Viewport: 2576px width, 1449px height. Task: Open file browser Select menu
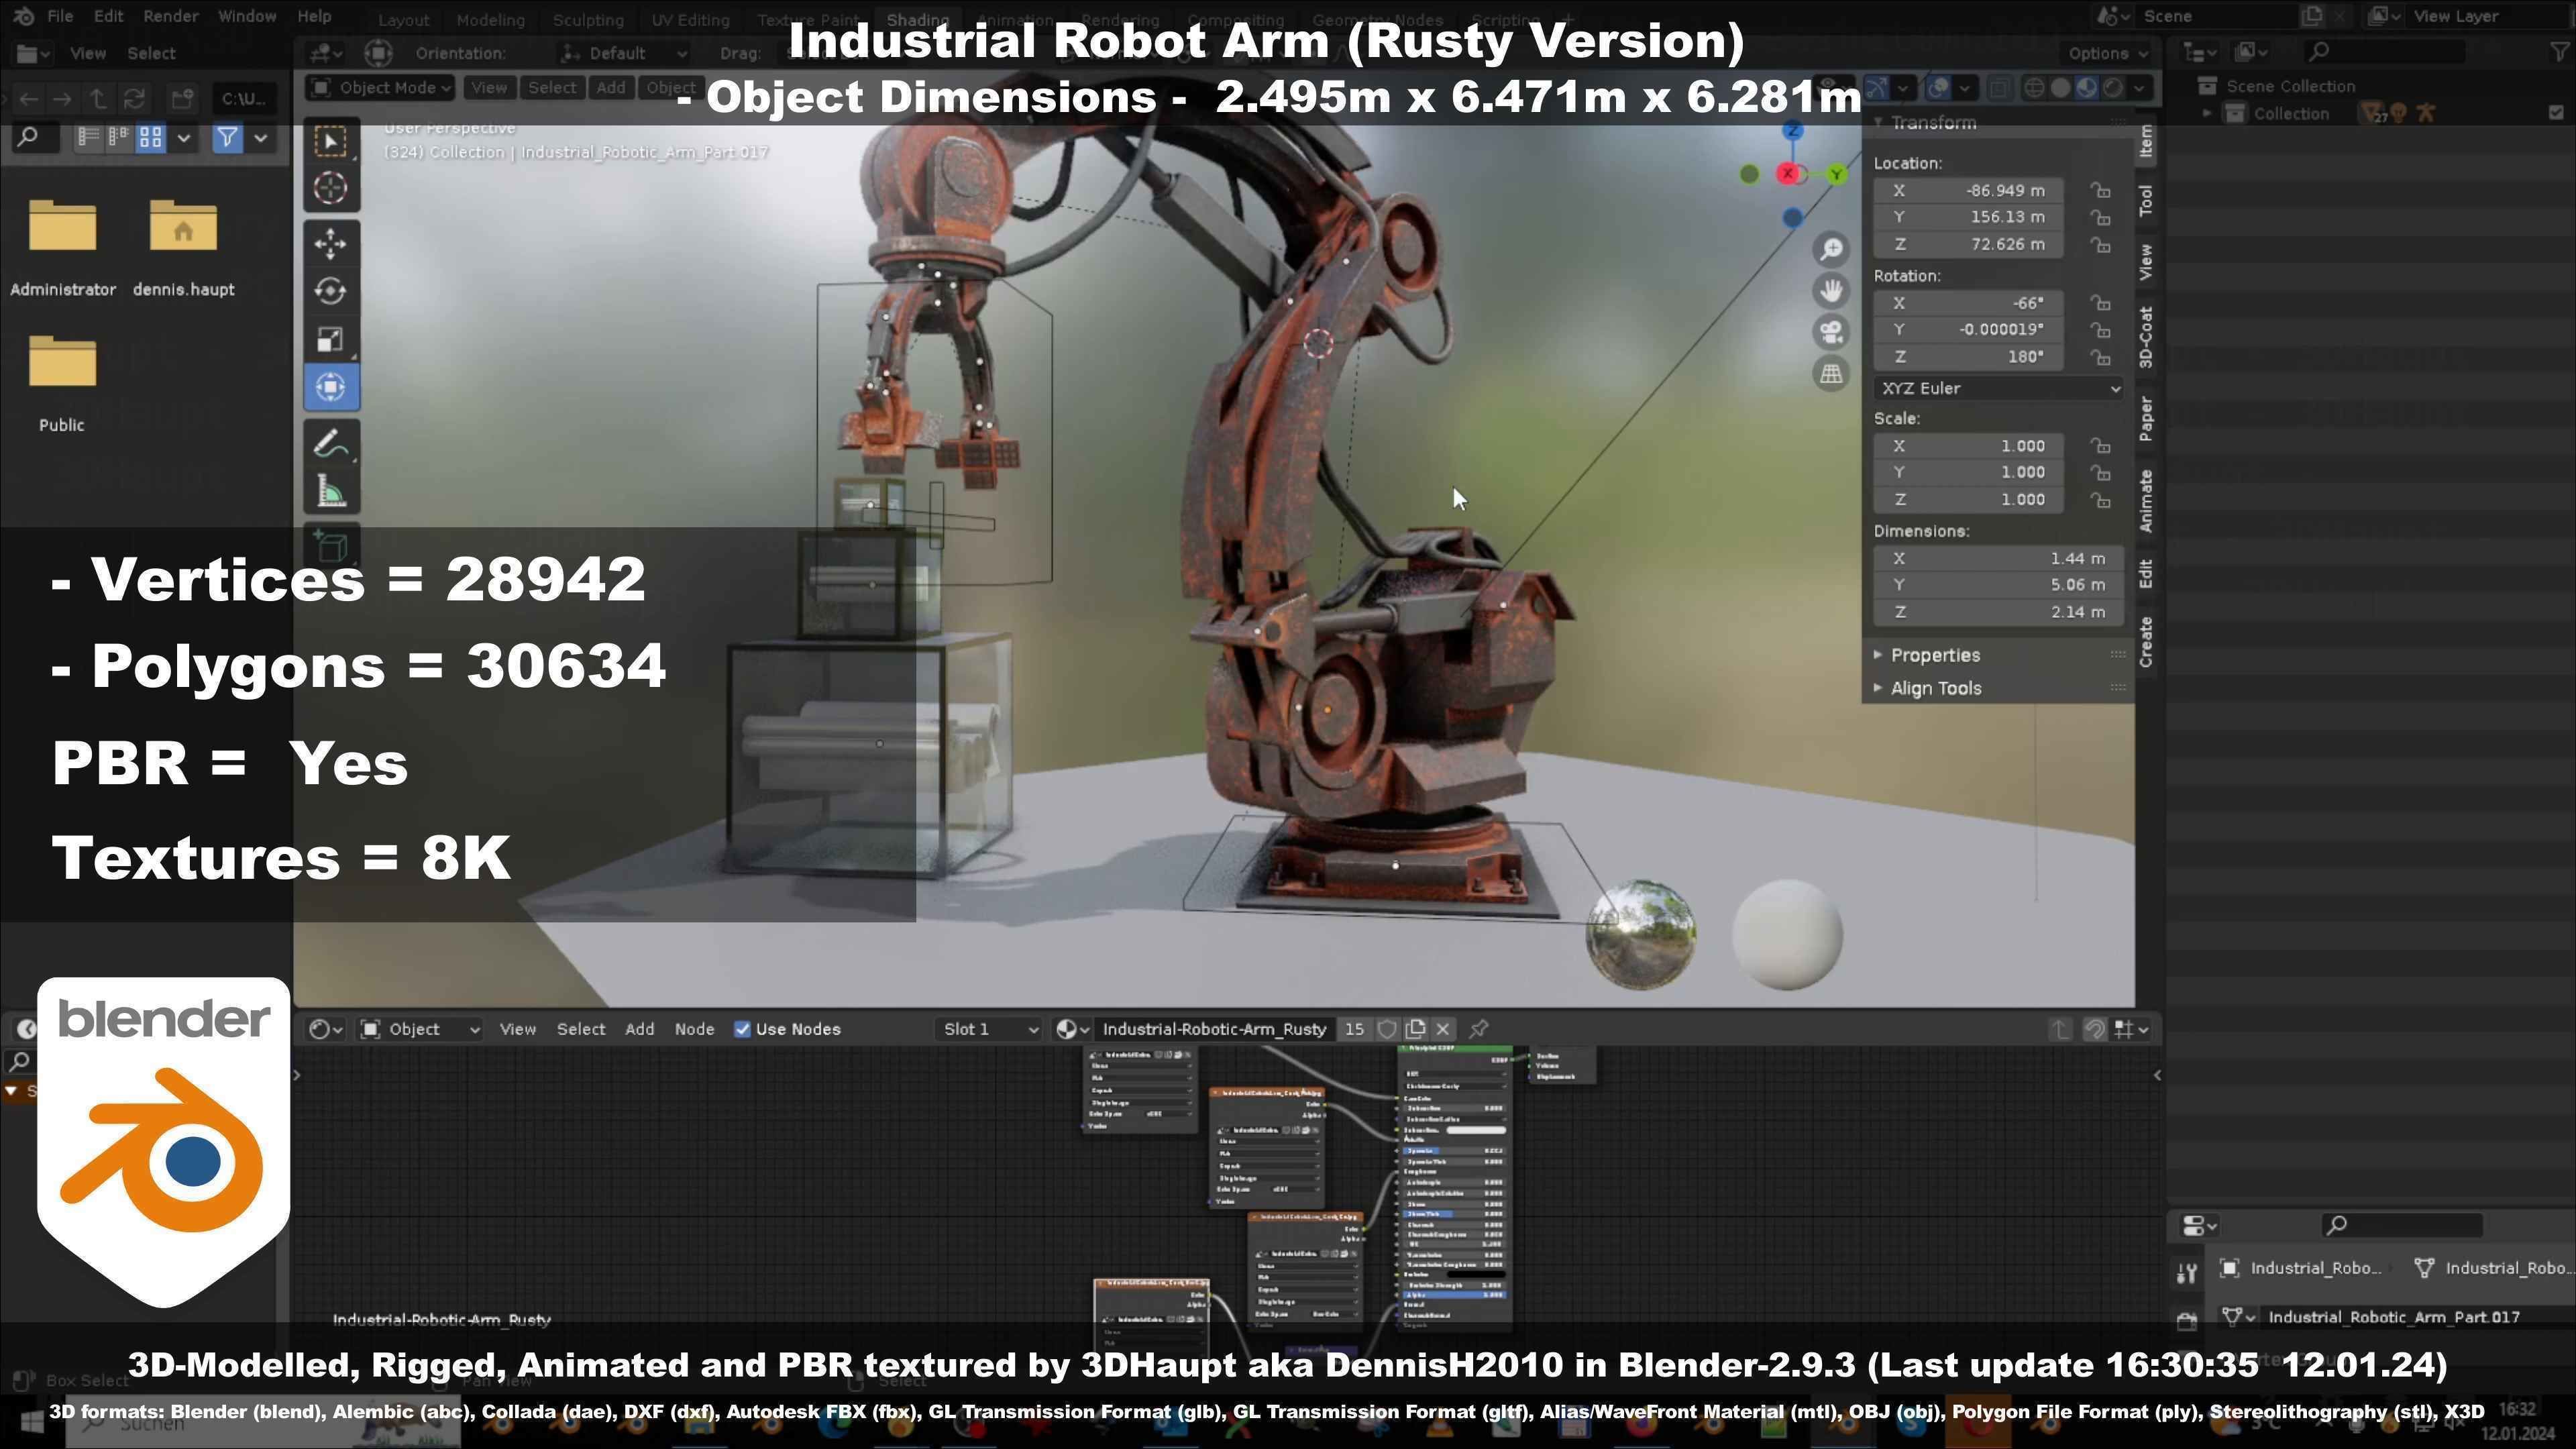pos(151,54)
